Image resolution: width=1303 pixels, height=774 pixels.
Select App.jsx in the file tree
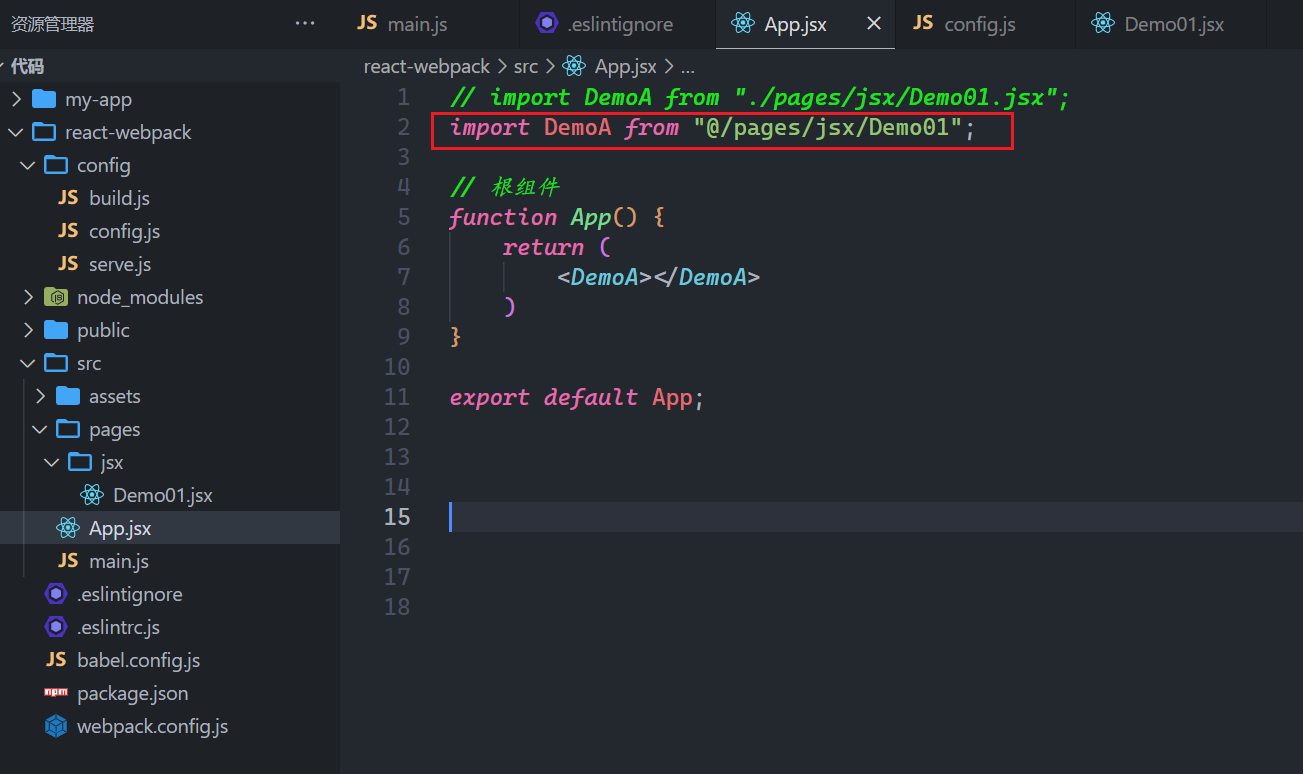point(120,528)
